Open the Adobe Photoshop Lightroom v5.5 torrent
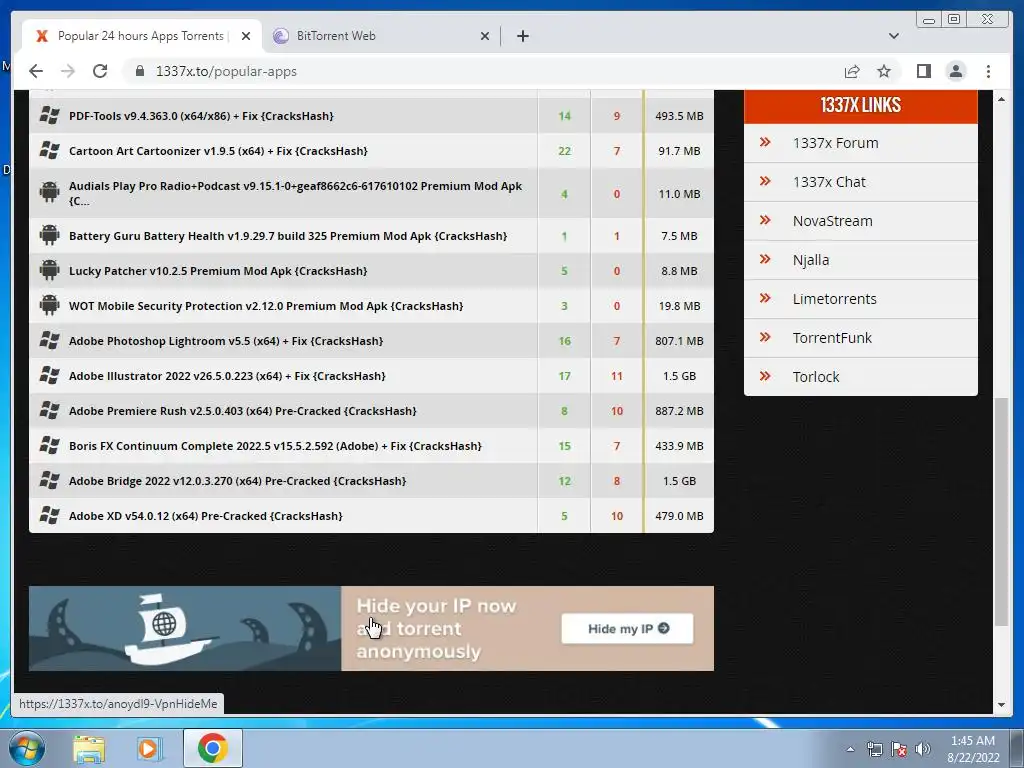 [226, 341]
